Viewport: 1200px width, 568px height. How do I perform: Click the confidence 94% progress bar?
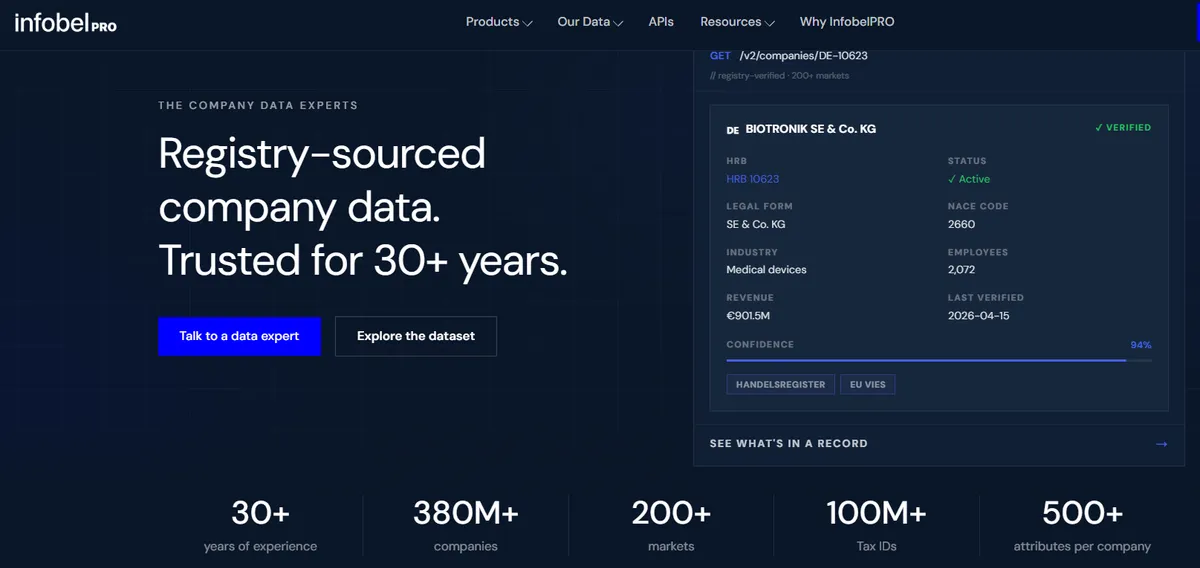pos(939,360)
